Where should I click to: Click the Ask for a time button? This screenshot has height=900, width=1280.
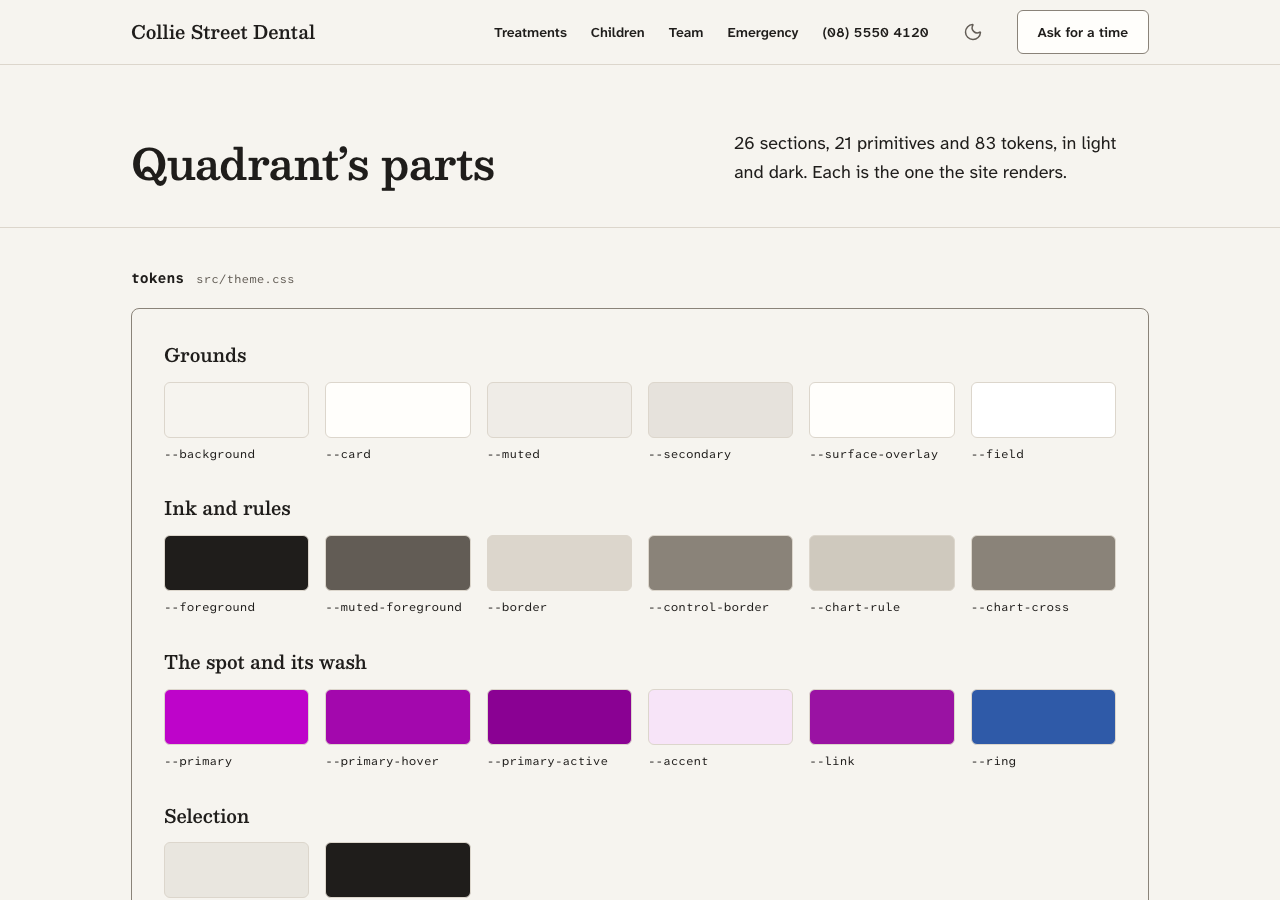coord(1083,32)
